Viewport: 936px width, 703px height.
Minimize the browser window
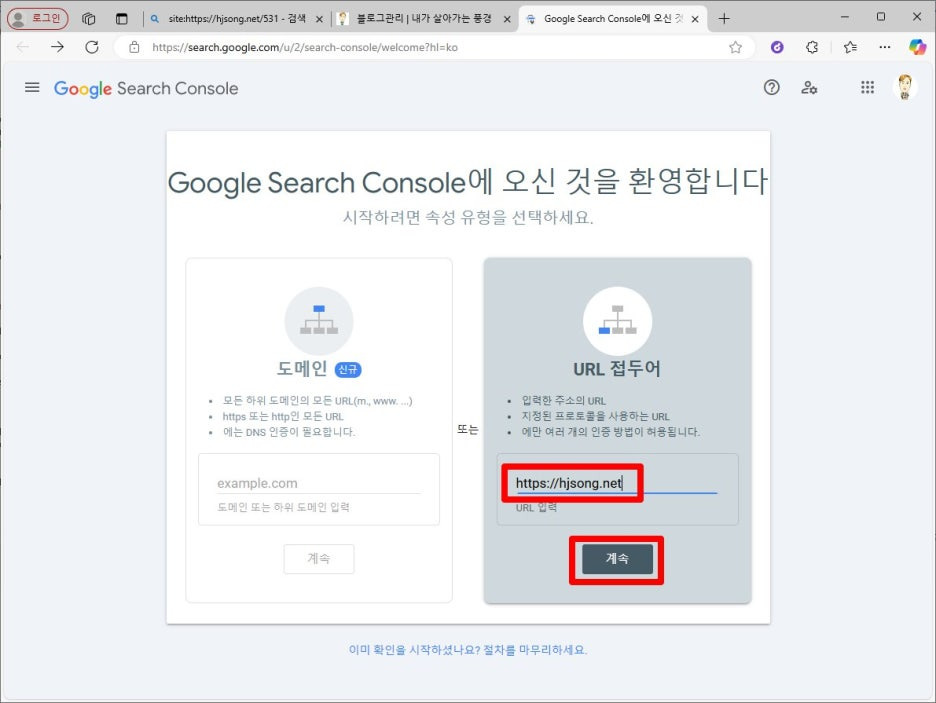click(x=844, y=17)
